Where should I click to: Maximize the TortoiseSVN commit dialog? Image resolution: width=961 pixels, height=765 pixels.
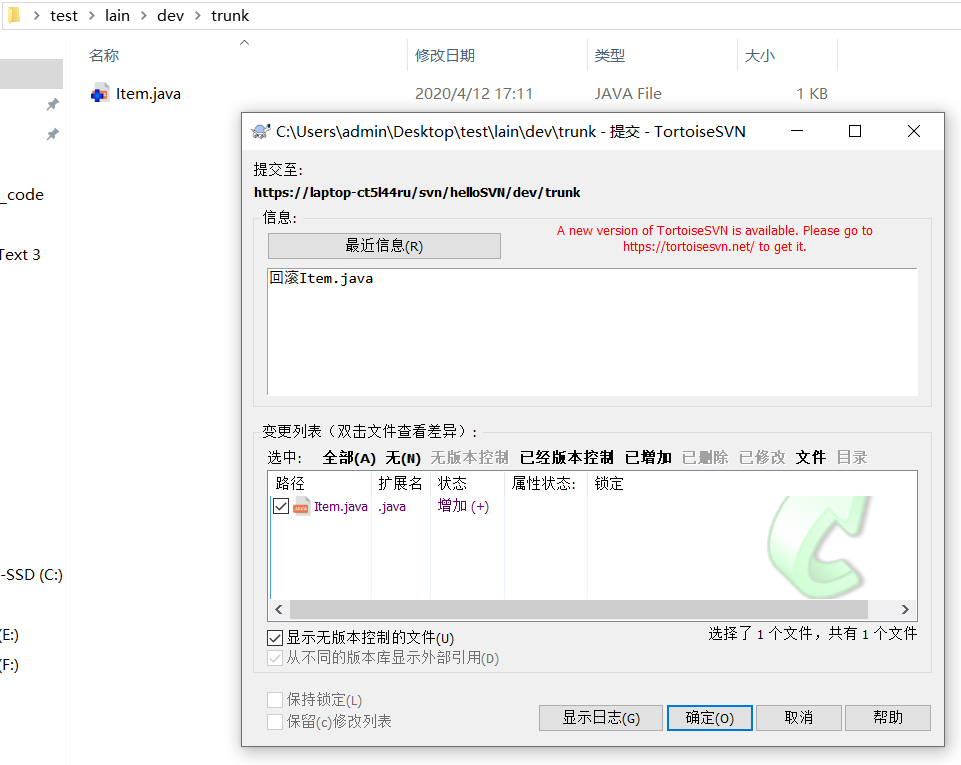[x=855, y=131]
